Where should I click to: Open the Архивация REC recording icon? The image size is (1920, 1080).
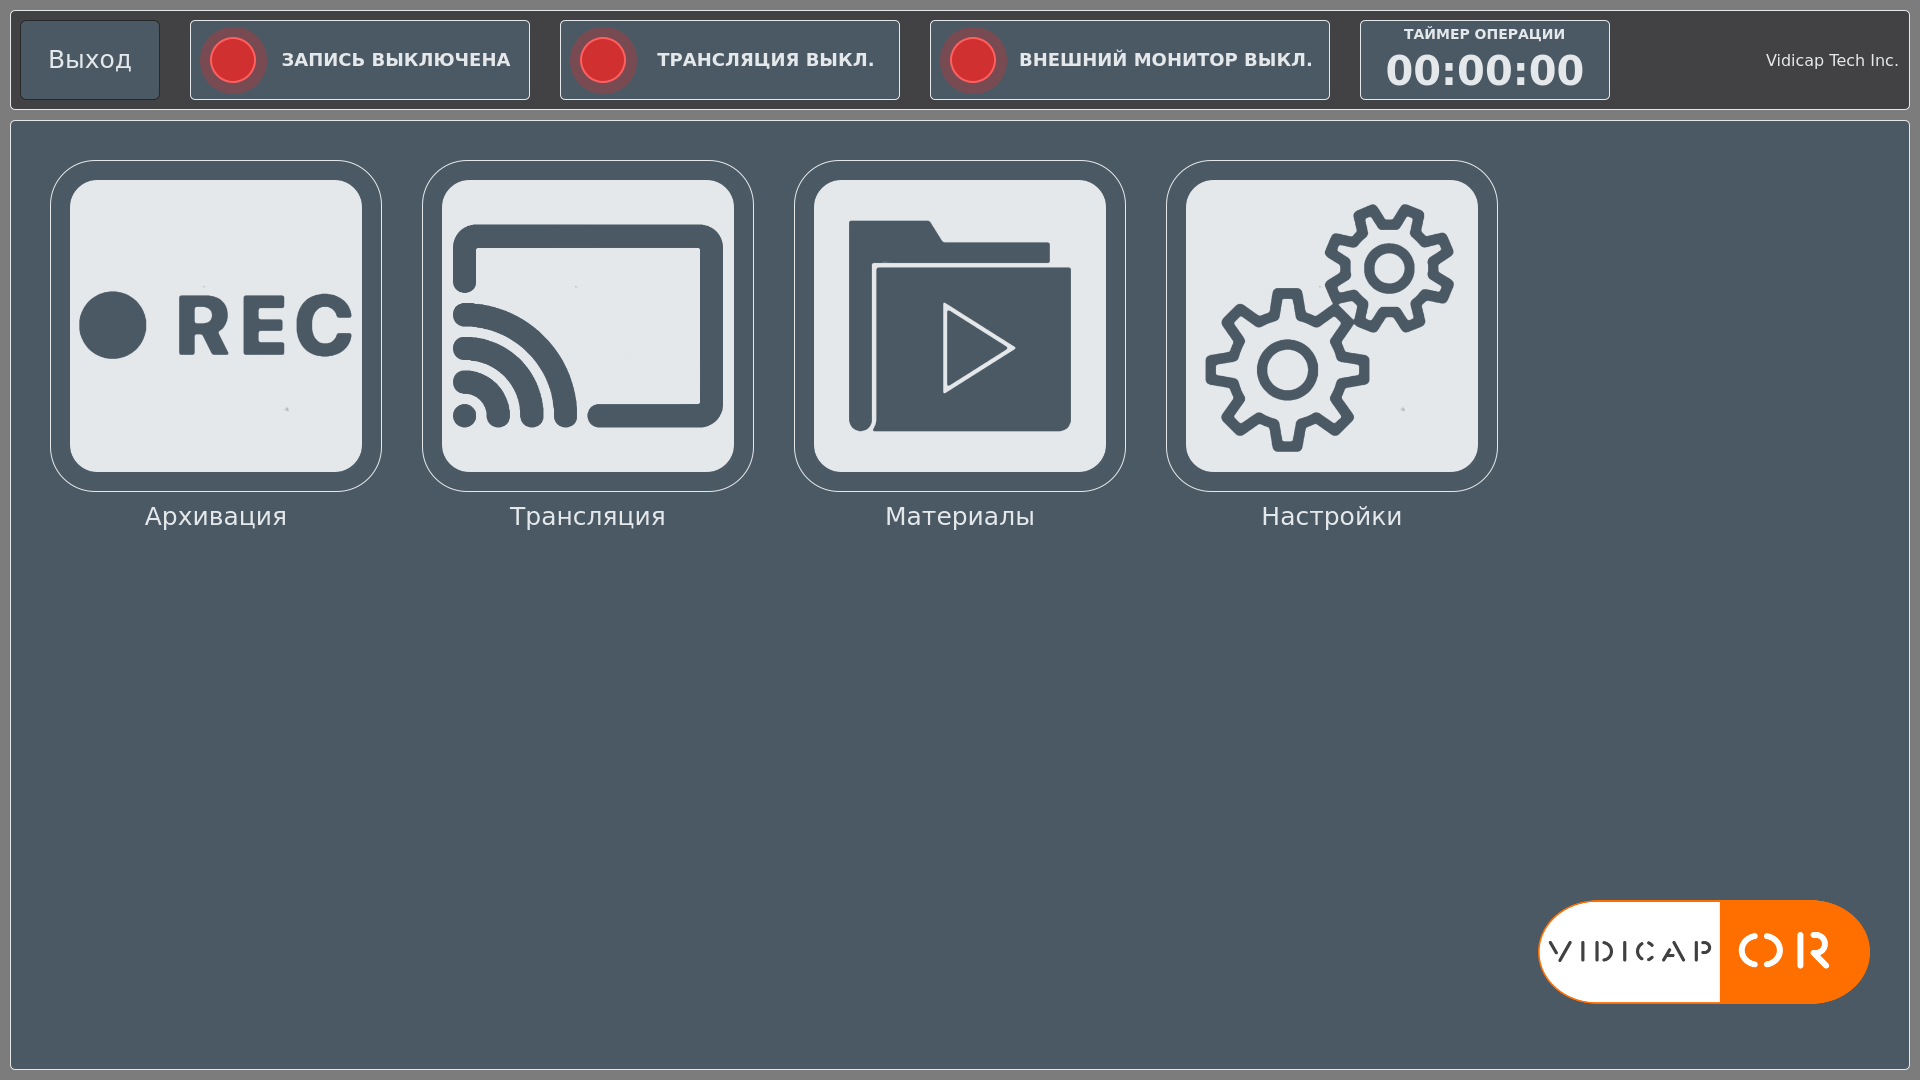pyautogui.click(x=216, y=326)
